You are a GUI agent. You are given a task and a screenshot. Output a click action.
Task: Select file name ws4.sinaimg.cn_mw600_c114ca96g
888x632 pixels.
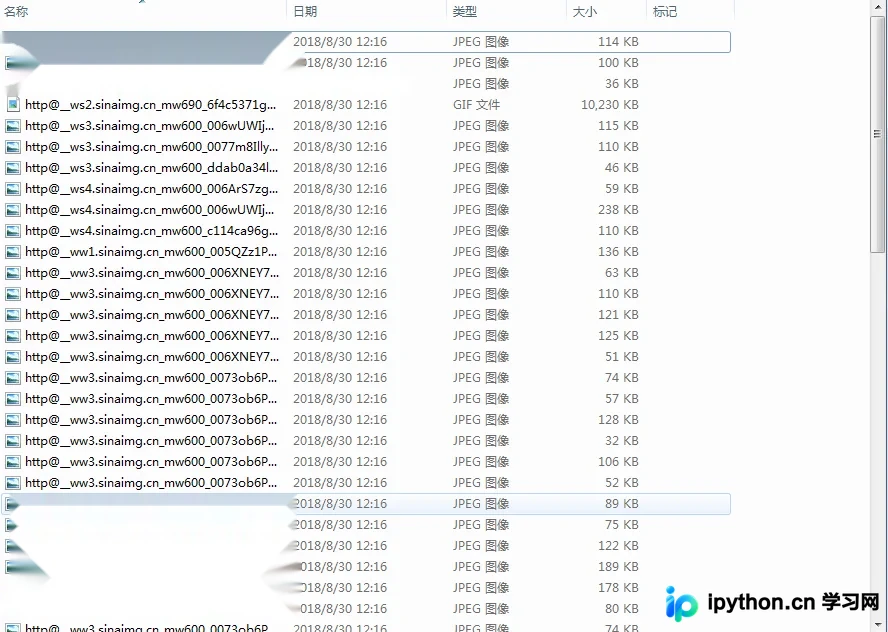(x=151, y=230)
